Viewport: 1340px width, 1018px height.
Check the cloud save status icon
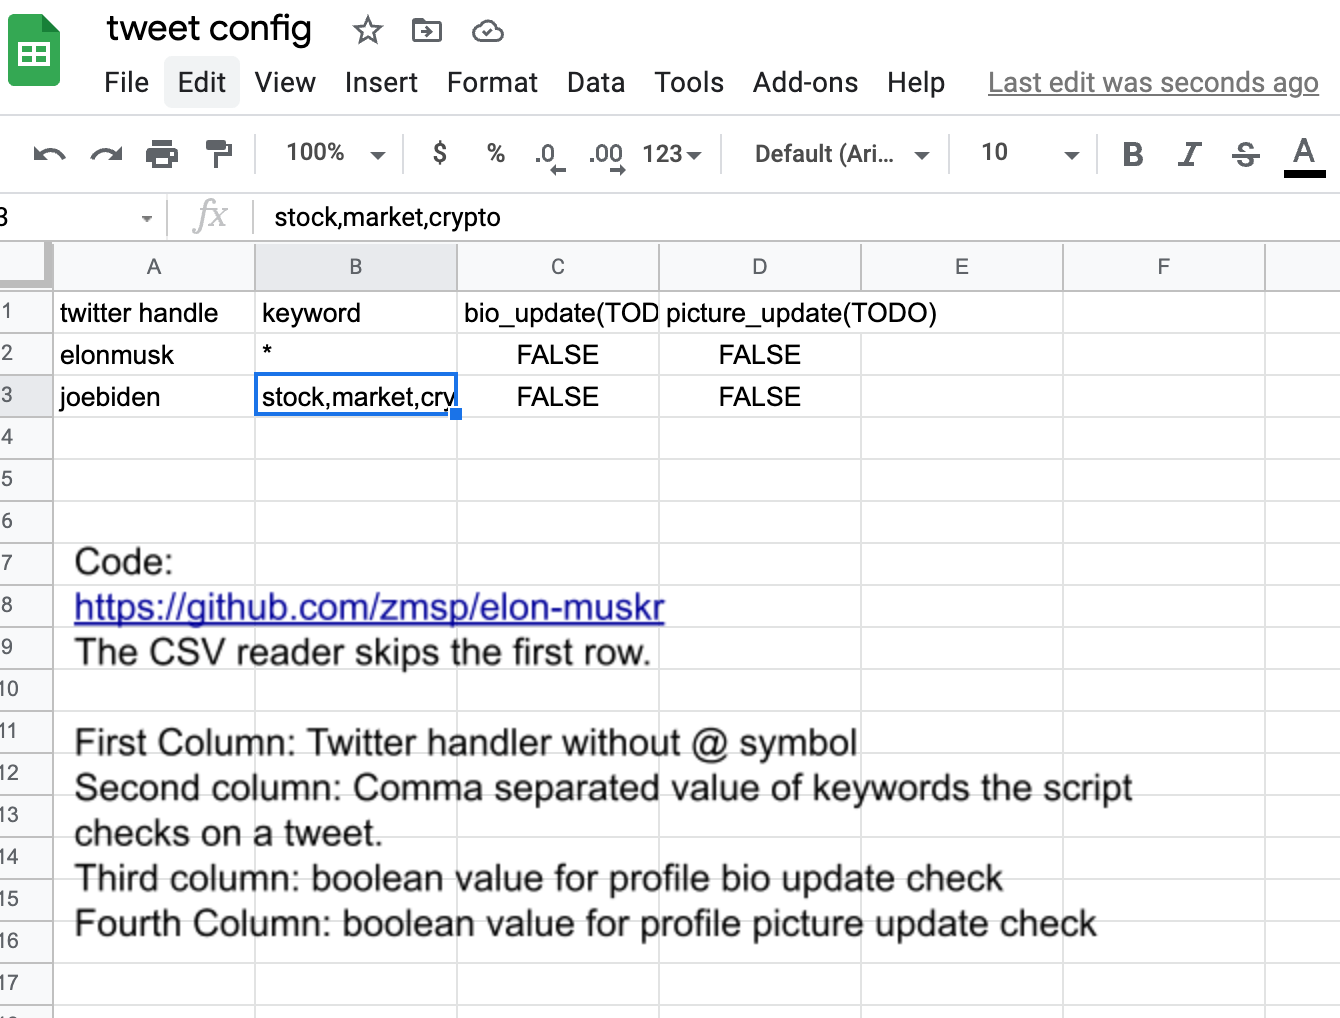click(x=487, y=31)
